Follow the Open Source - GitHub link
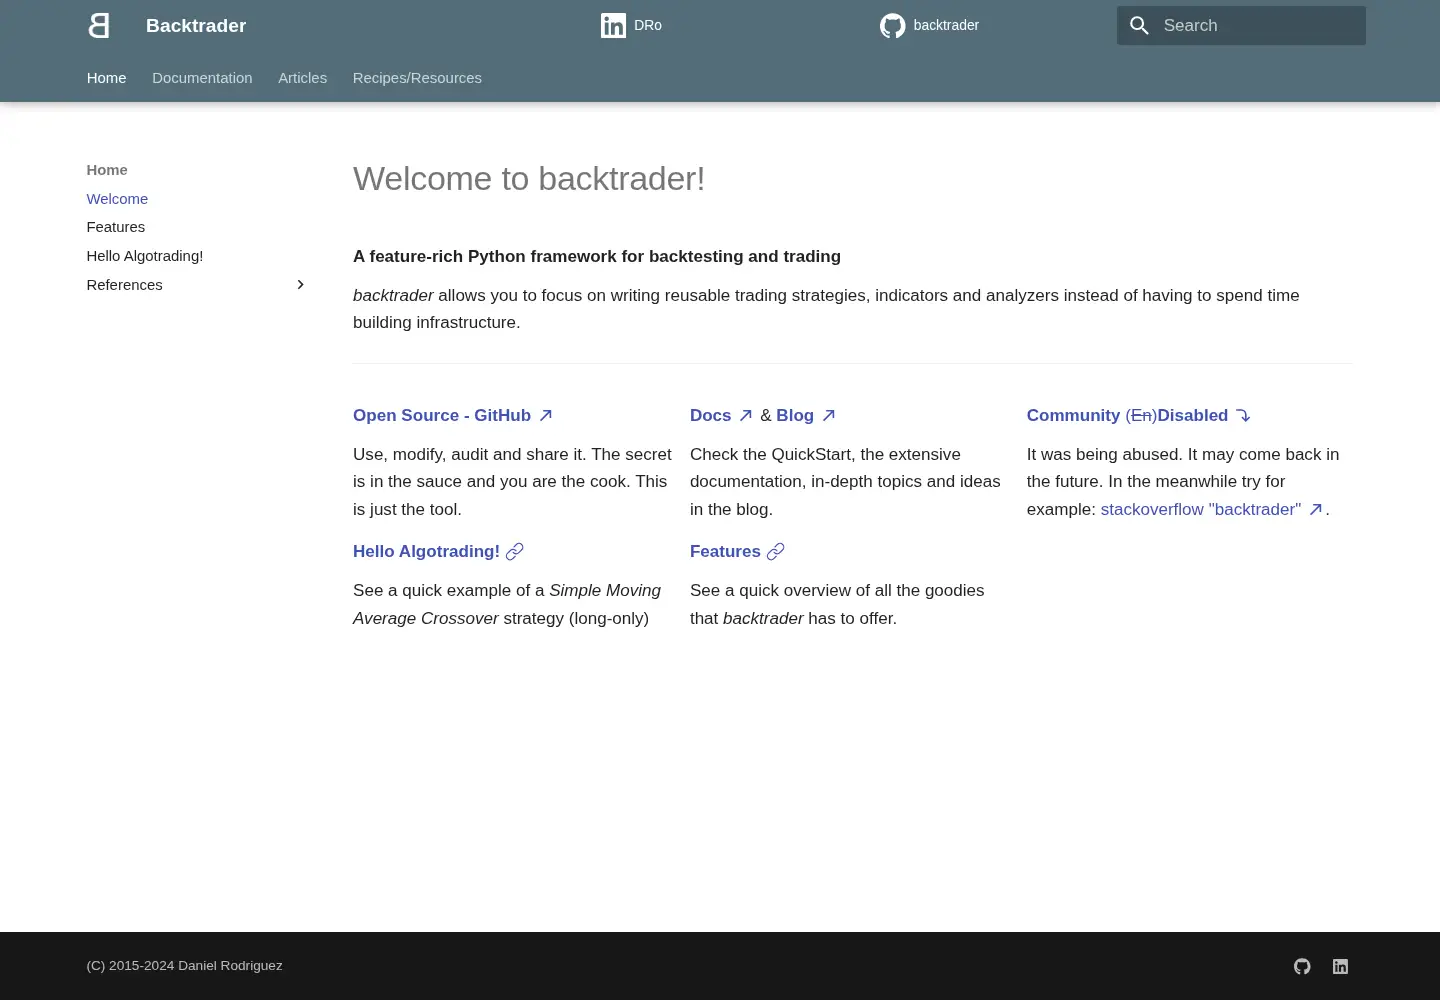1440x1000 pixels. click(442, 415)
